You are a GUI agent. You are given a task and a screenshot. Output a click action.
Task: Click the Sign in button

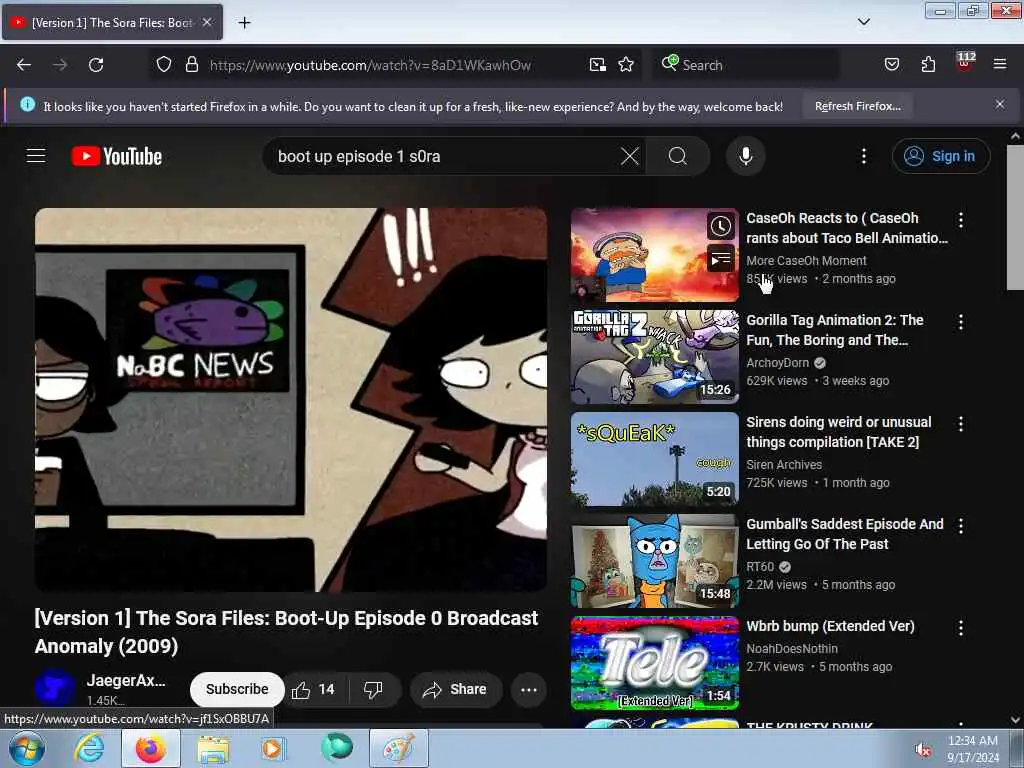(941, 156)
